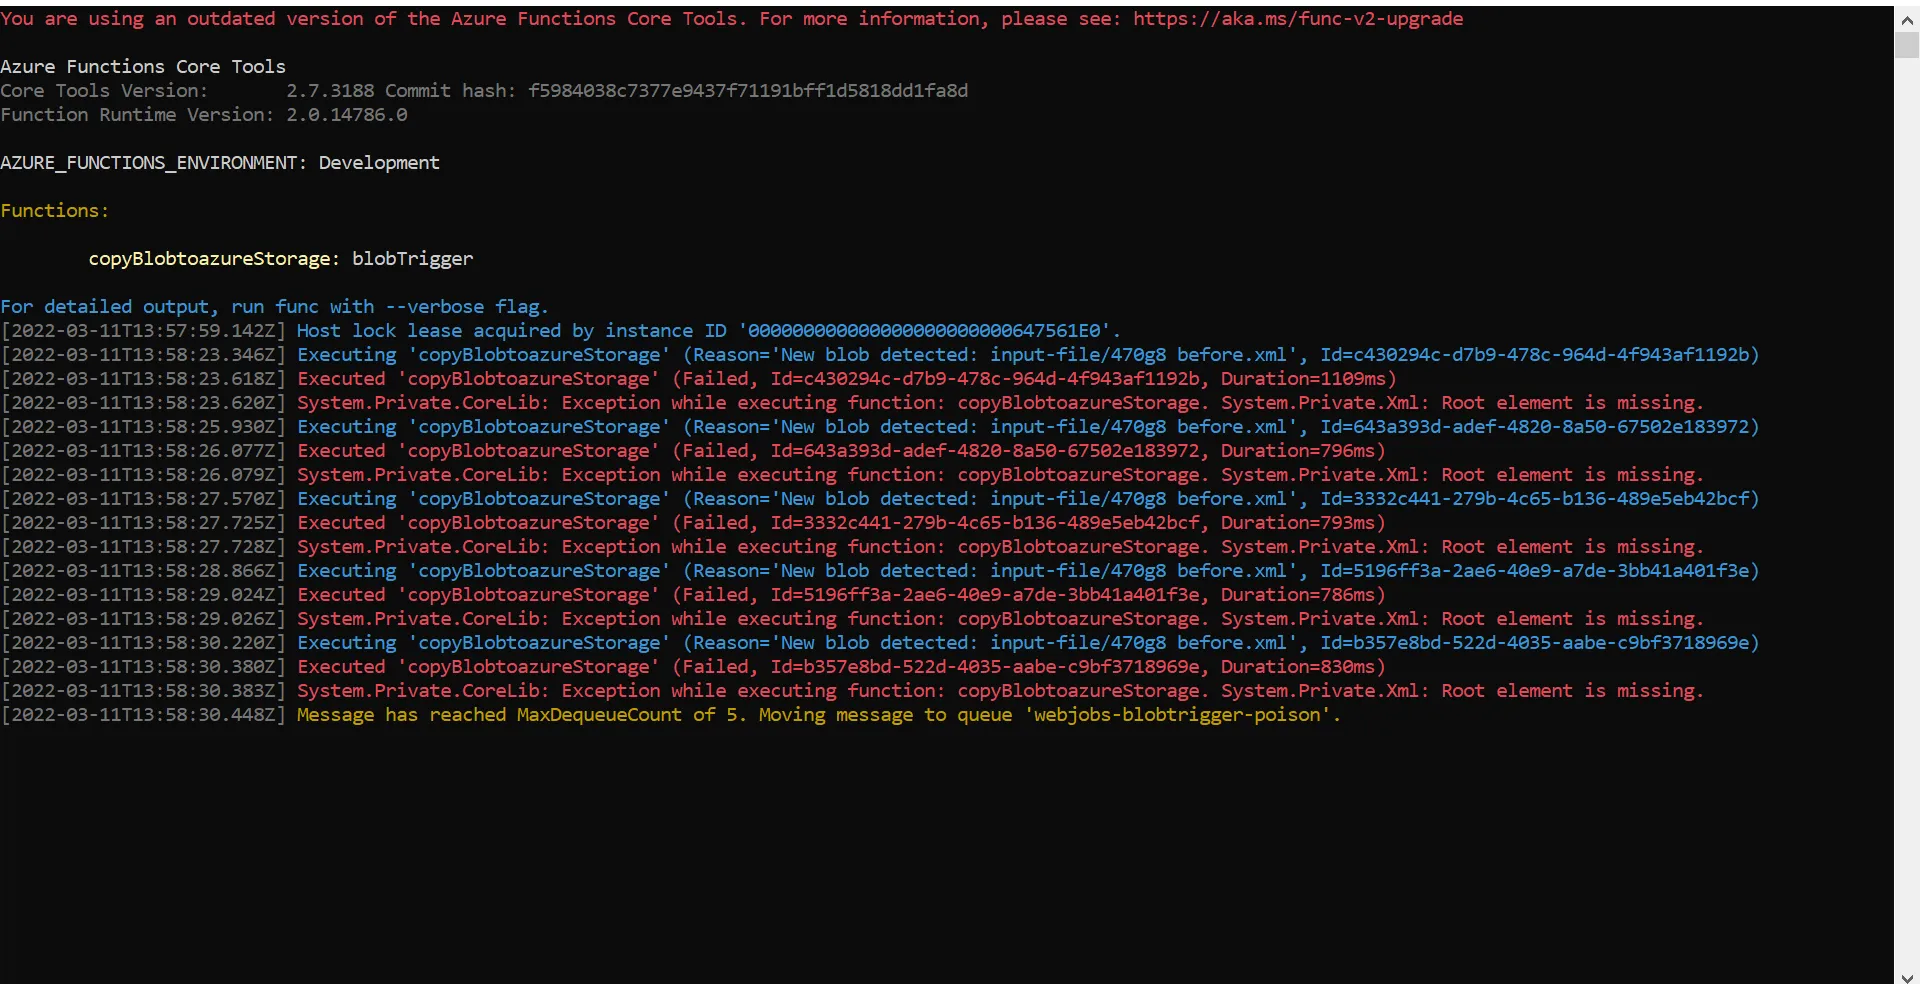Click the runtime version "2.0.14786.0"
Viewport: 1920px width, 984px height.
coord(347,115)
